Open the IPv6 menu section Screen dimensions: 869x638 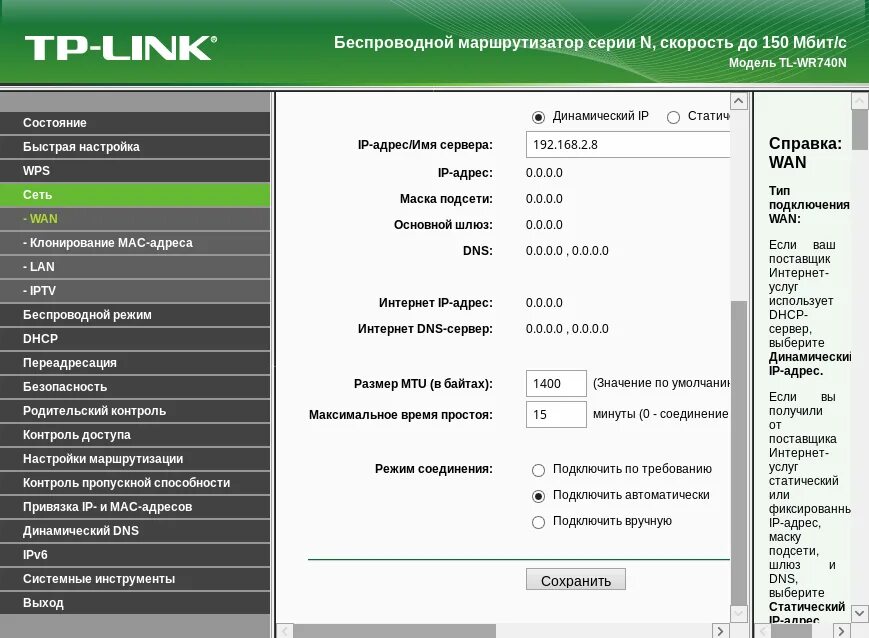[135, 554]
